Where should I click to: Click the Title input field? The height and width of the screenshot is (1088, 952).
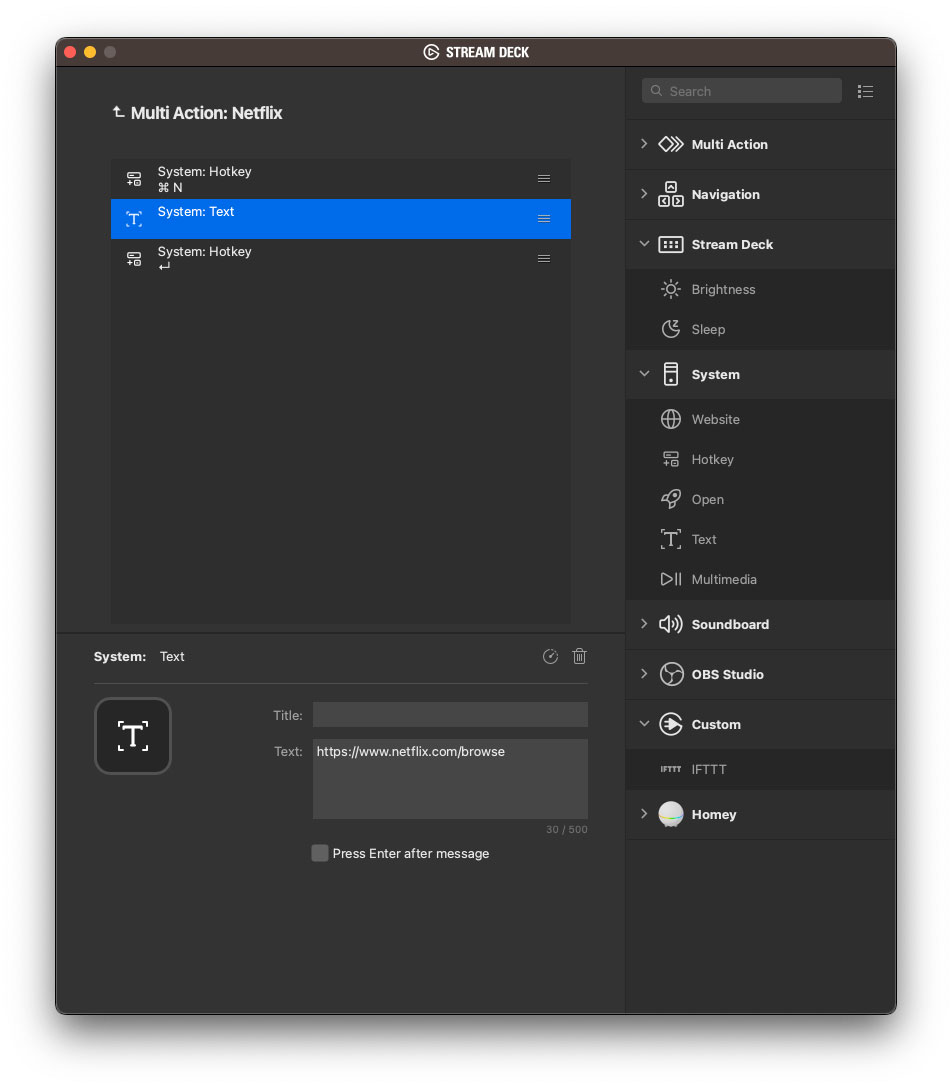(450, 715)
